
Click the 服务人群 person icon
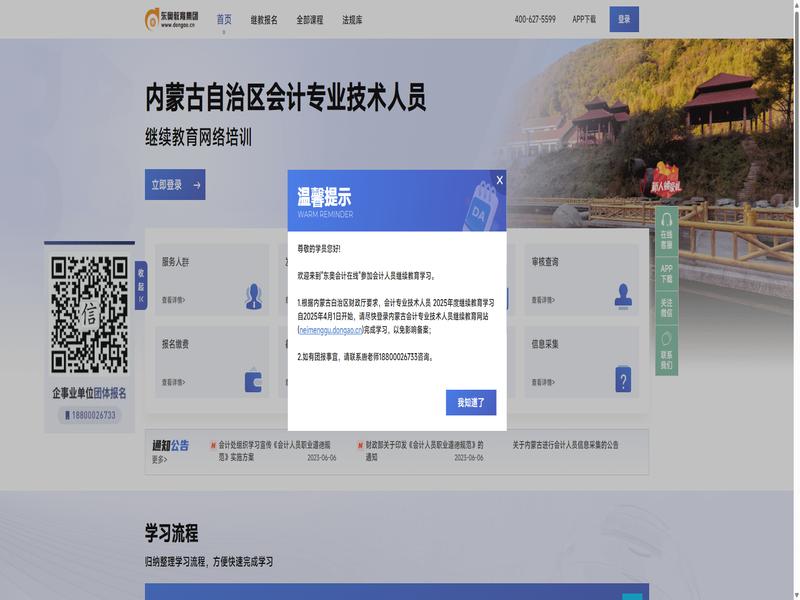254,295
